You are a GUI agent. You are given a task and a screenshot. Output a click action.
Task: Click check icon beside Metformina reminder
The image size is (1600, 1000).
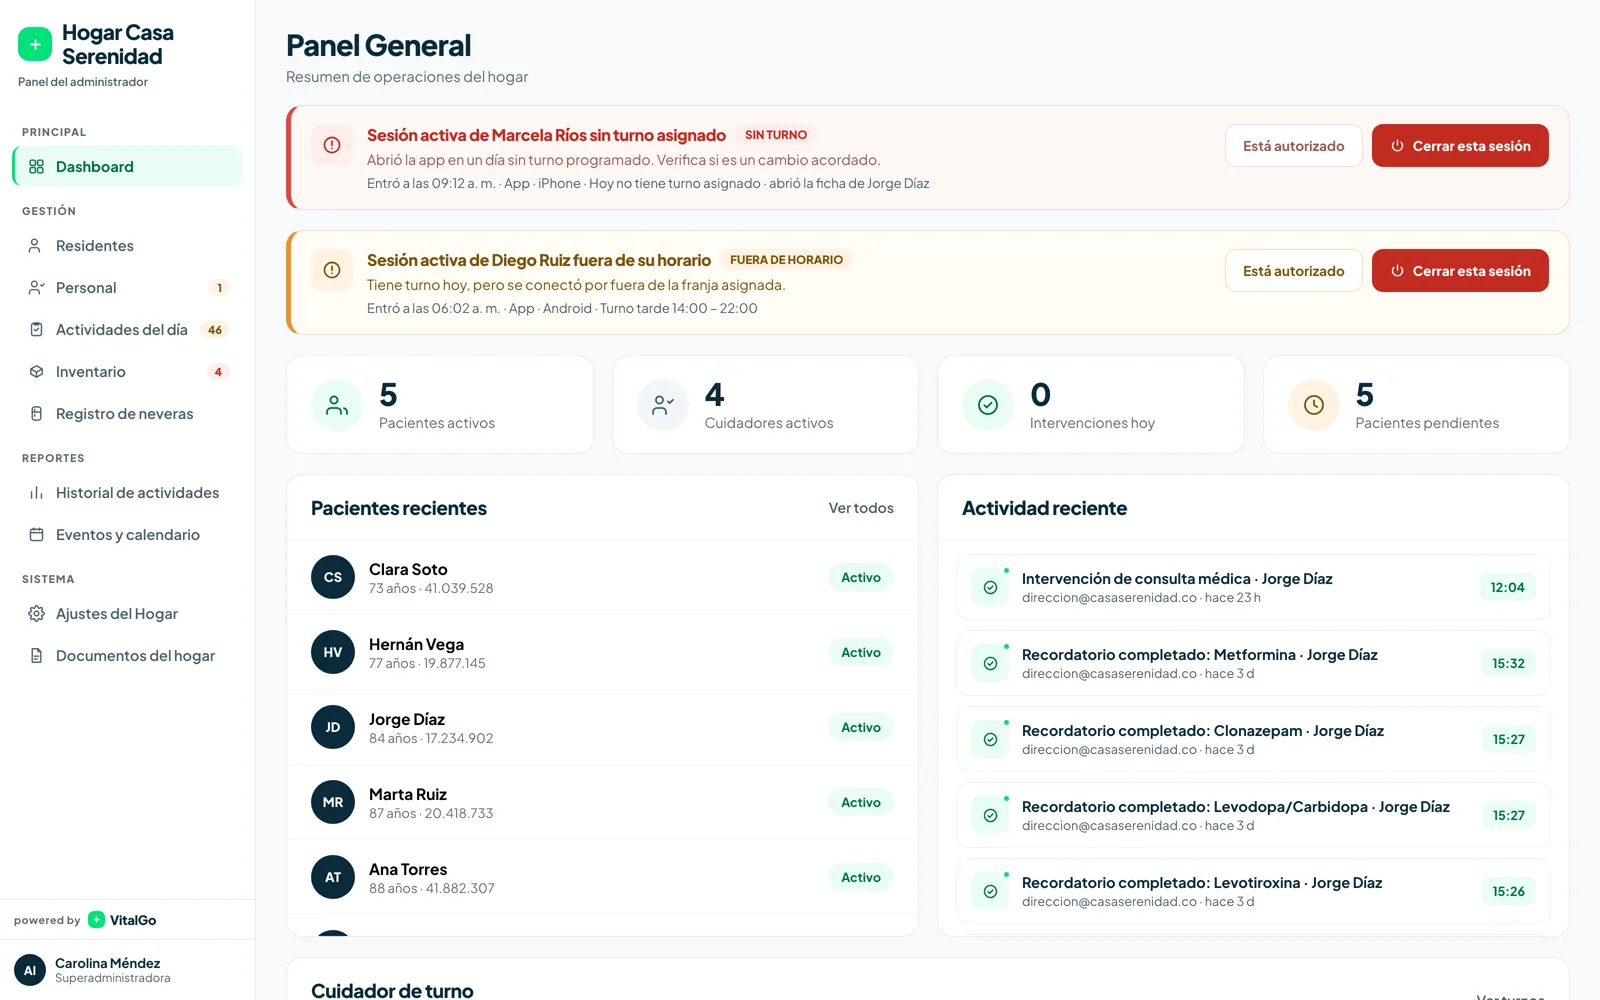click(990, 663)
